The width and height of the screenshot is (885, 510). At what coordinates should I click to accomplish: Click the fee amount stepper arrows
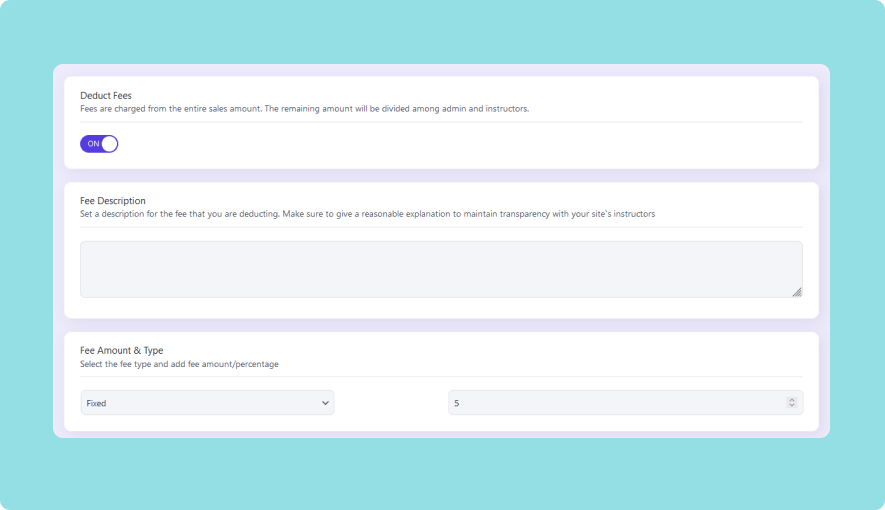tap(792, 402)
